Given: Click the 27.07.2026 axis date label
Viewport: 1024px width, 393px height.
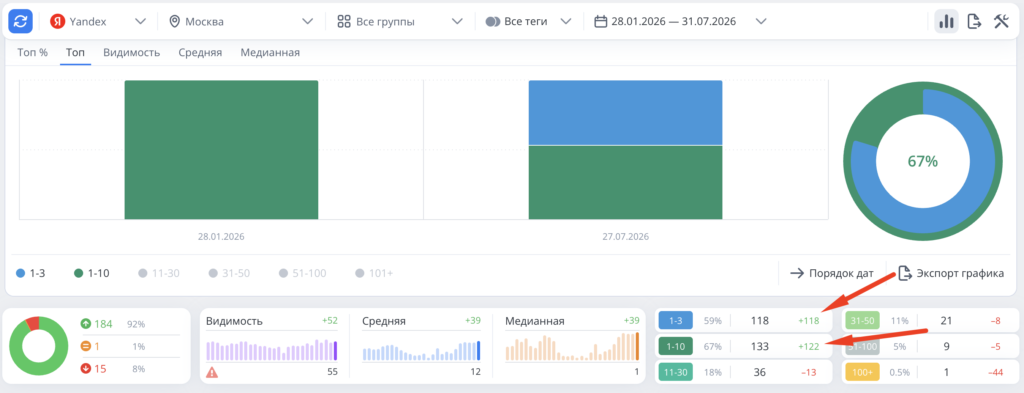Looking at the screenshot, I should tap(626, 236).
